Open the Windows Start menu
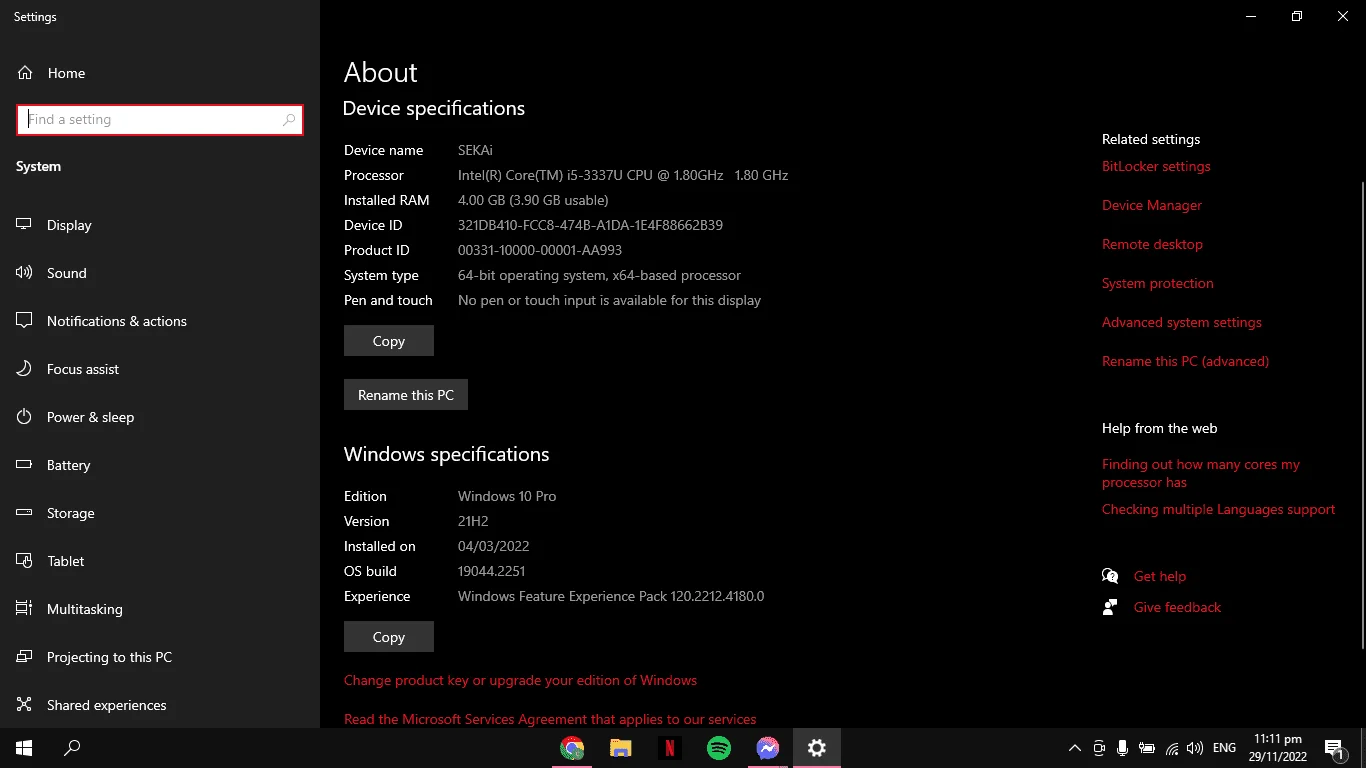1366x768 pixels. 24,748
